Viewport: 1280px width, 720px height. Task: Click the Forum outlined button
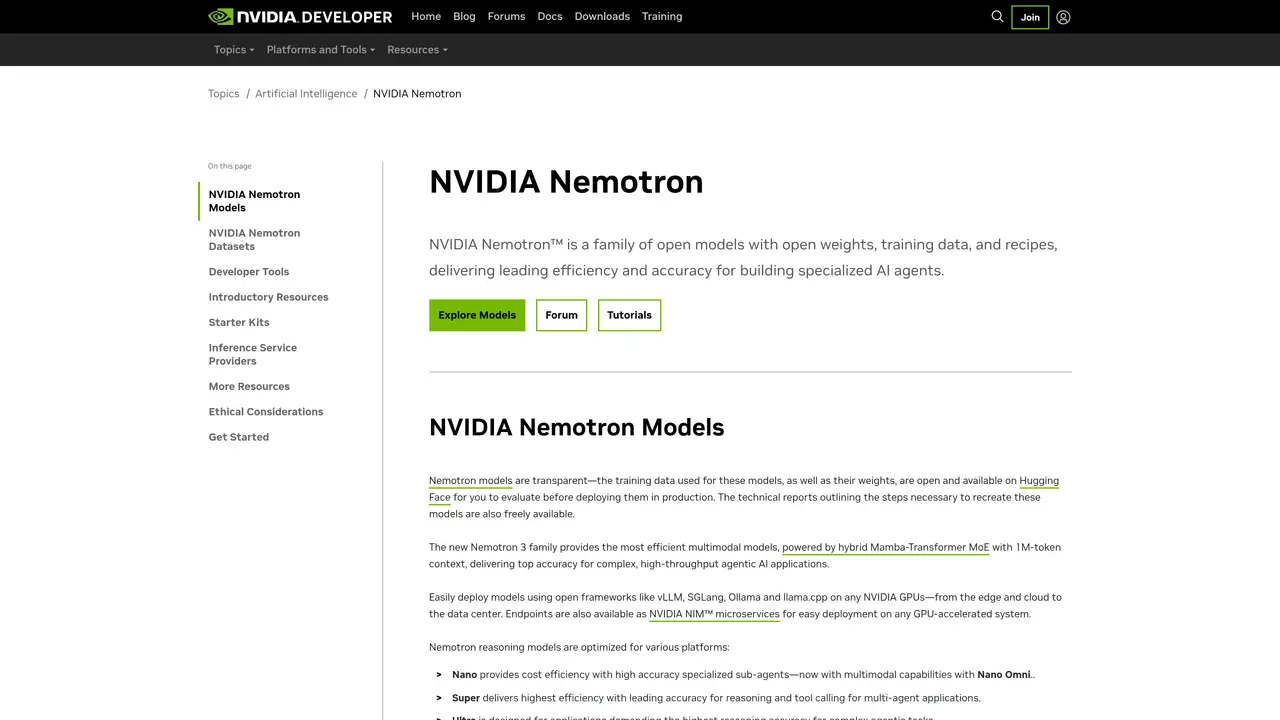(x=561, y=315)
